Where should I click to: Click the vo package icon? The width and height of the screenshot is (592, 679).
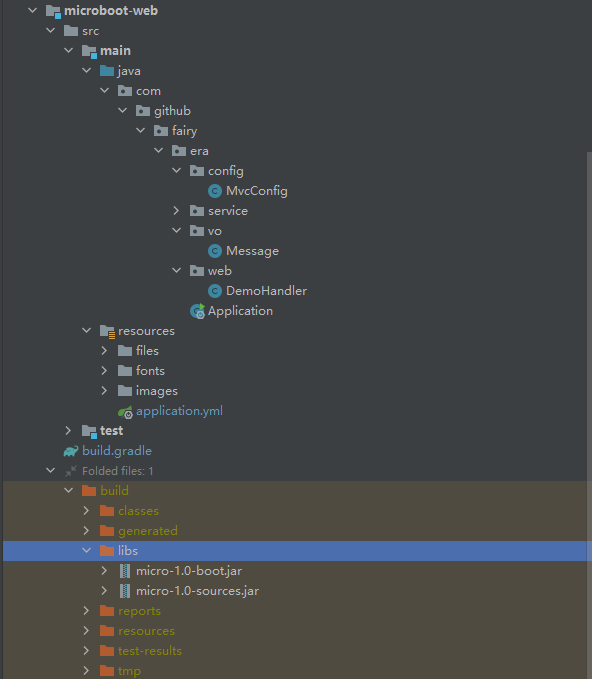pos(197,231)
